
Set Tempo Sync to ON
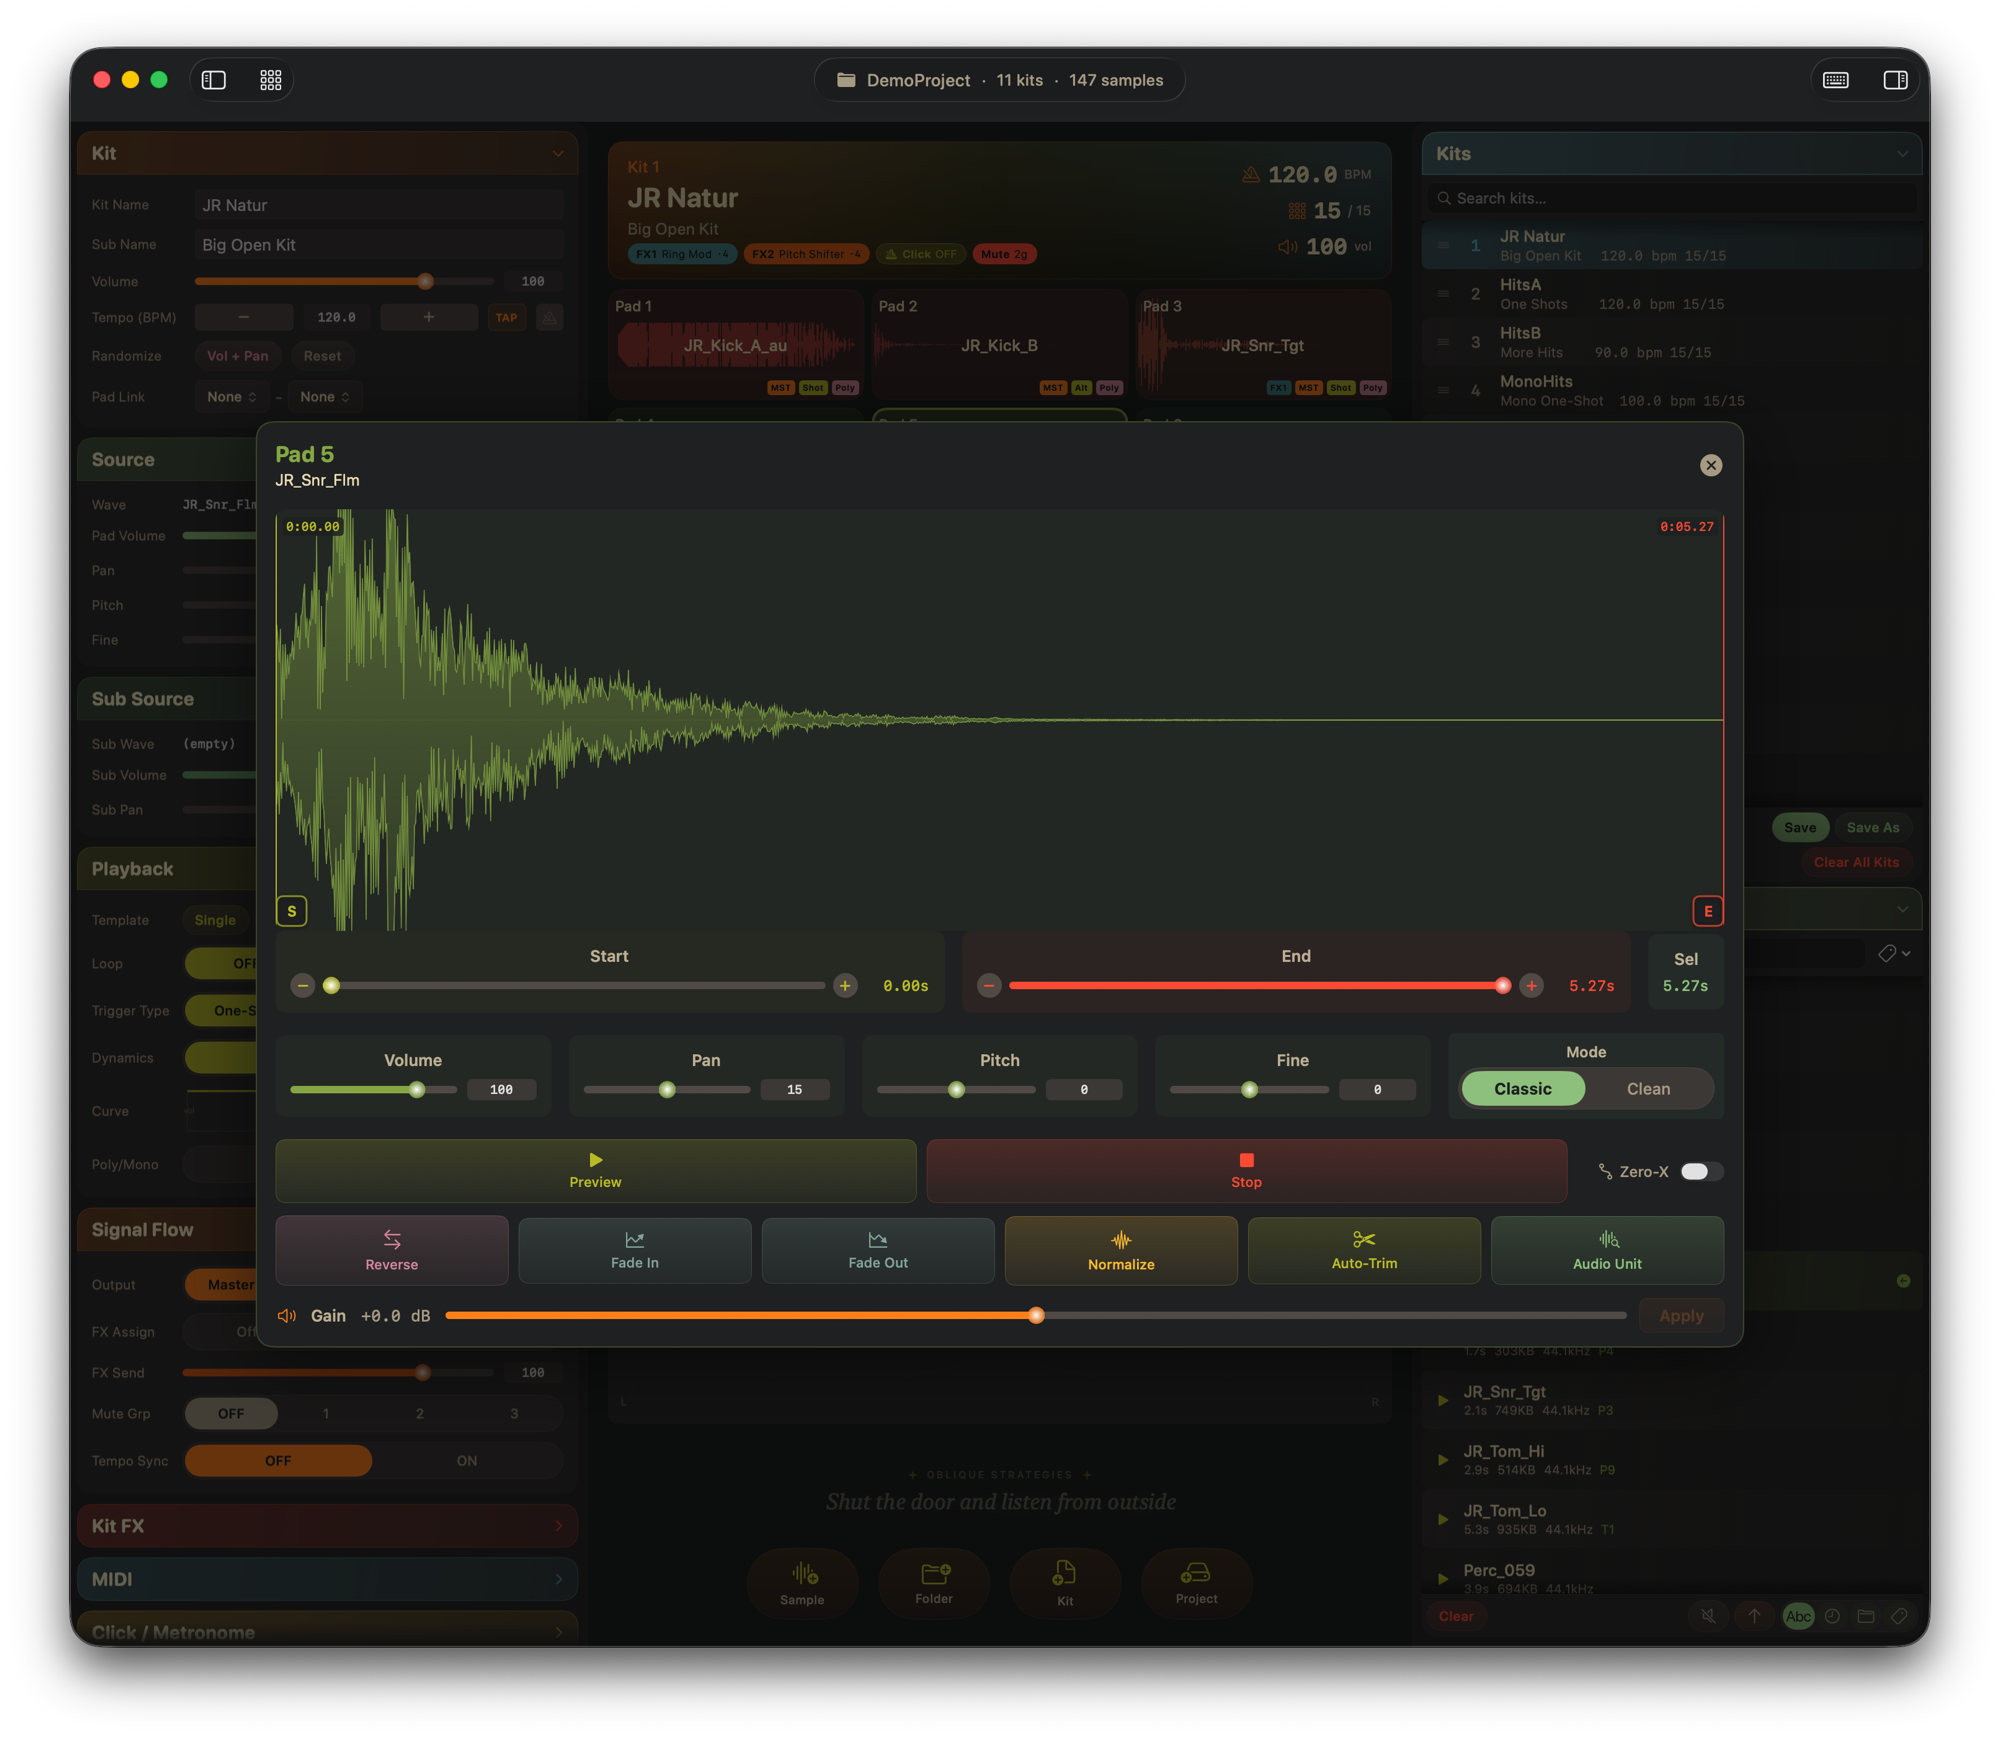point(467,1461)
